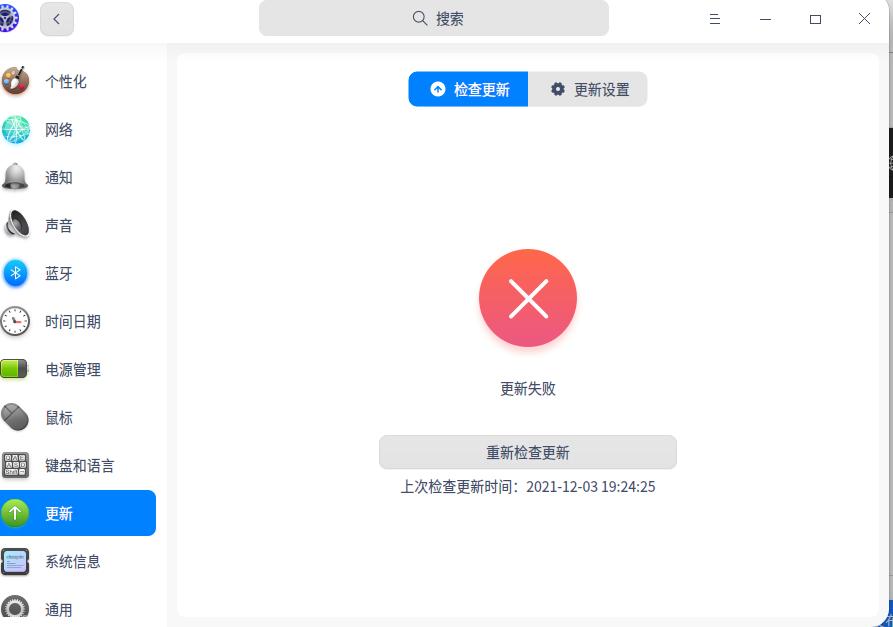Go back using the arrow button
Image resolution: width=893 pixels, height=627 pixels.
(57, 18)
